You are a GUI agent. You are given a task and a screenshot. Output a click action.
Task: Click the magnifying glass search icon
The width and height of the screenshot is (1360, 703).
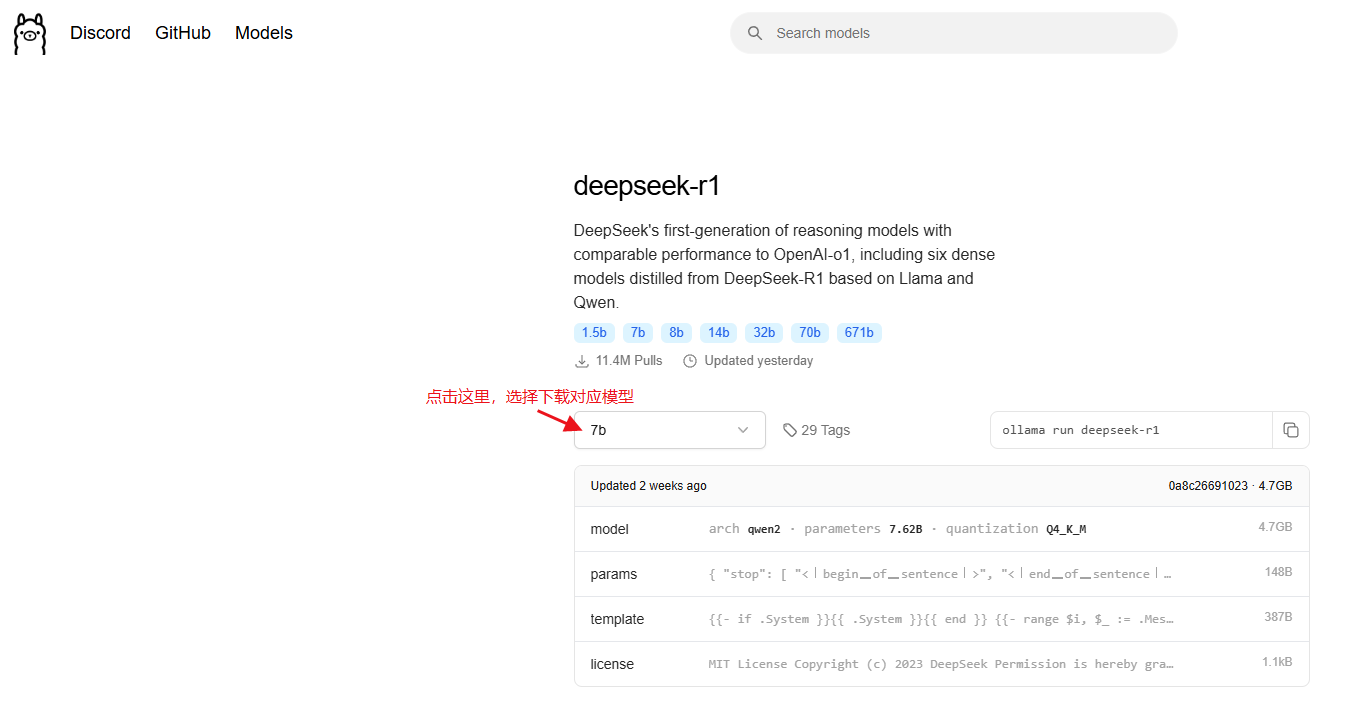tap(755, 32)
